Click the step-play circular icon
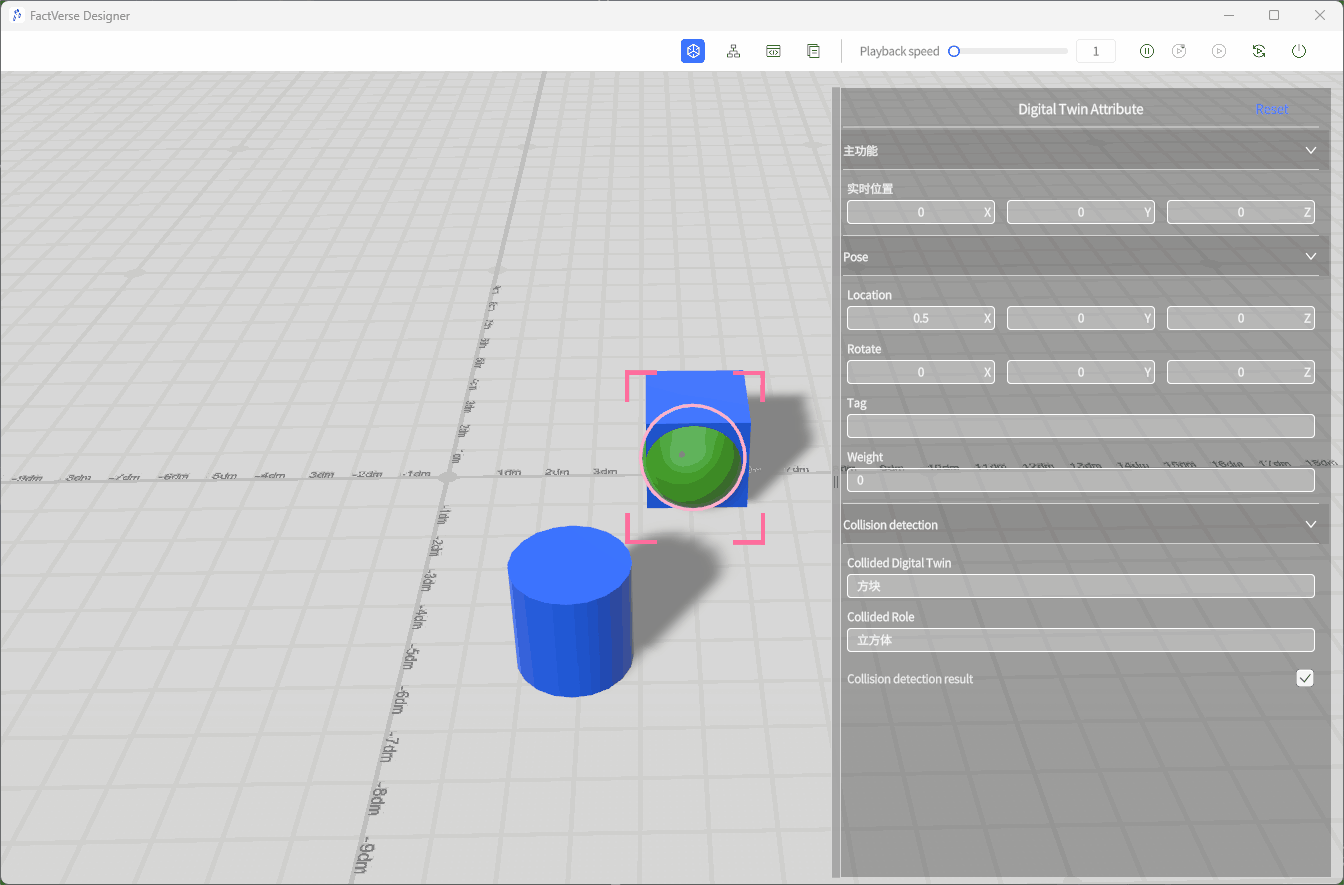Image resolution: width=1344 pixels, height=885 pixels. point(1179,51)
